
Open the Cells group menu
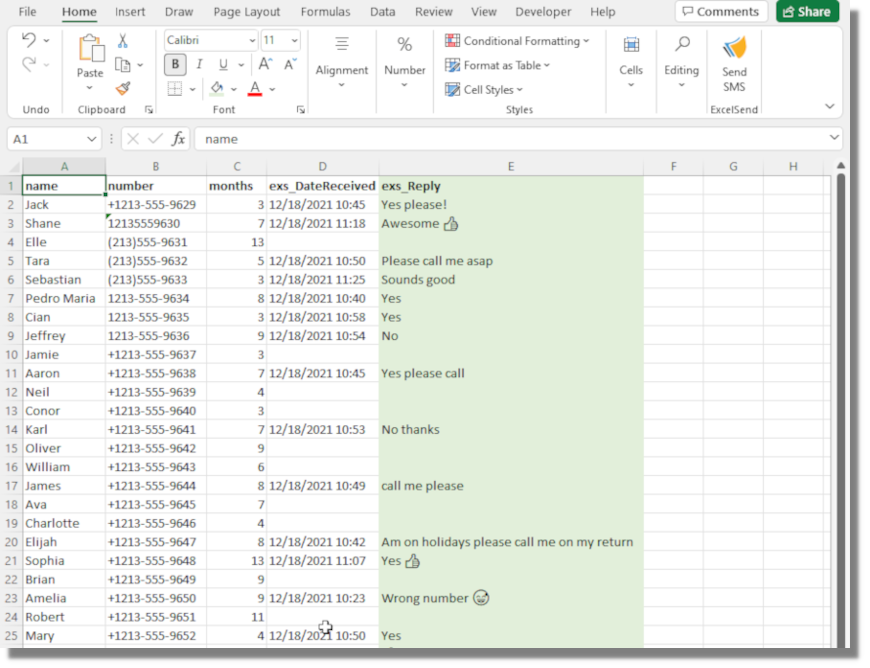tap(631, 61)
